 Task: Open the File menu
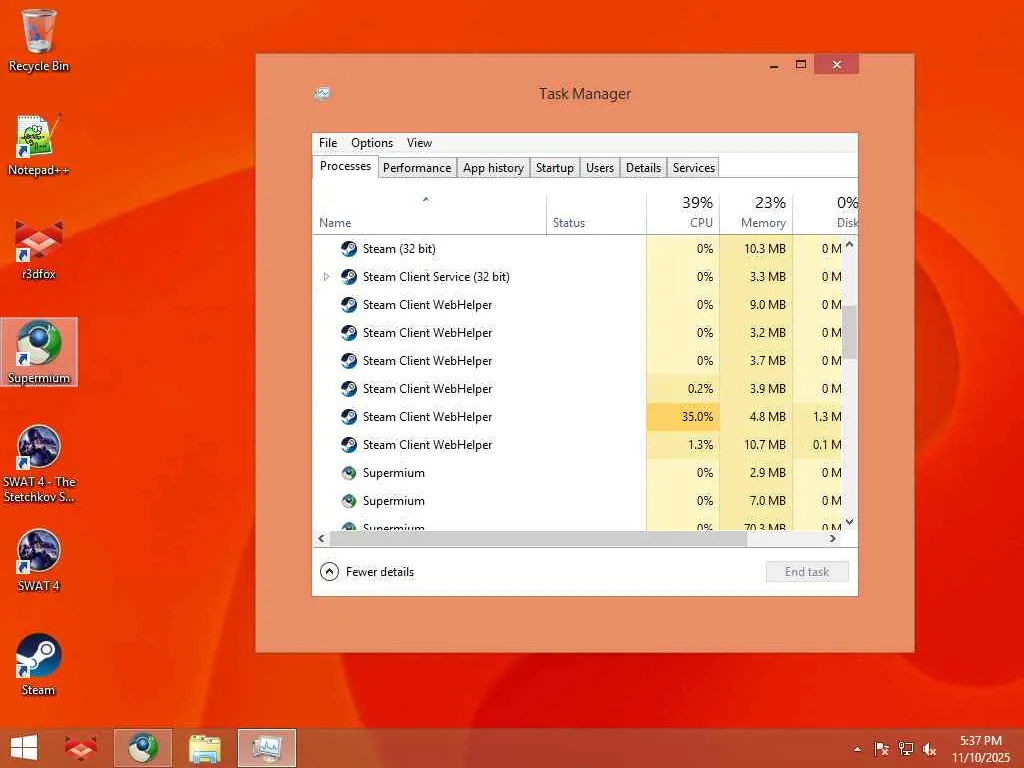[x=328, y=142]
